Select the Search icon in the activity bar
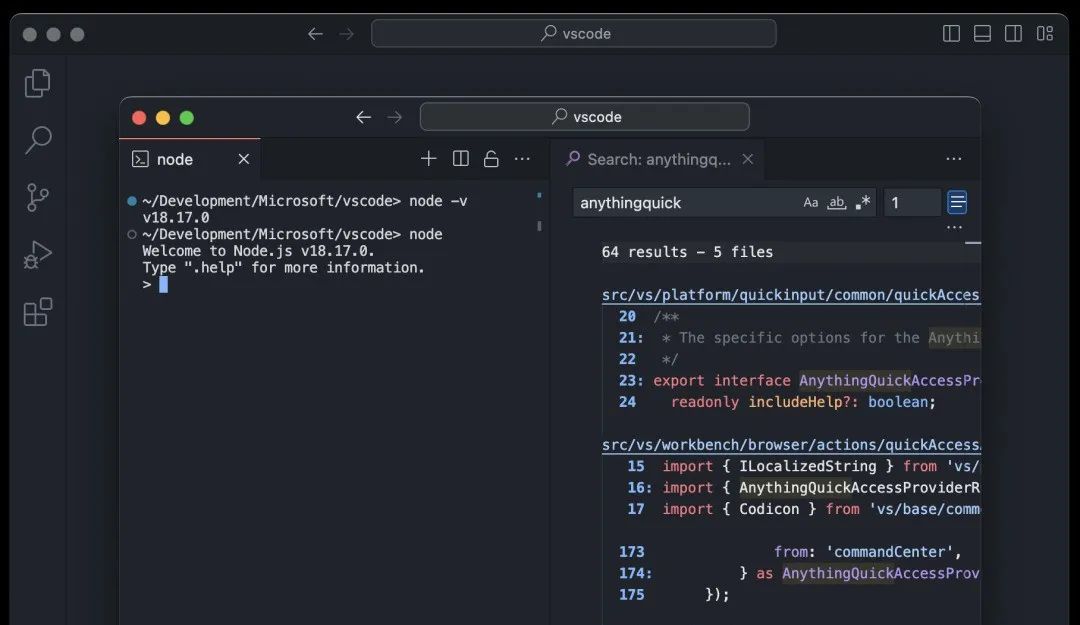 tap(37, 140)
